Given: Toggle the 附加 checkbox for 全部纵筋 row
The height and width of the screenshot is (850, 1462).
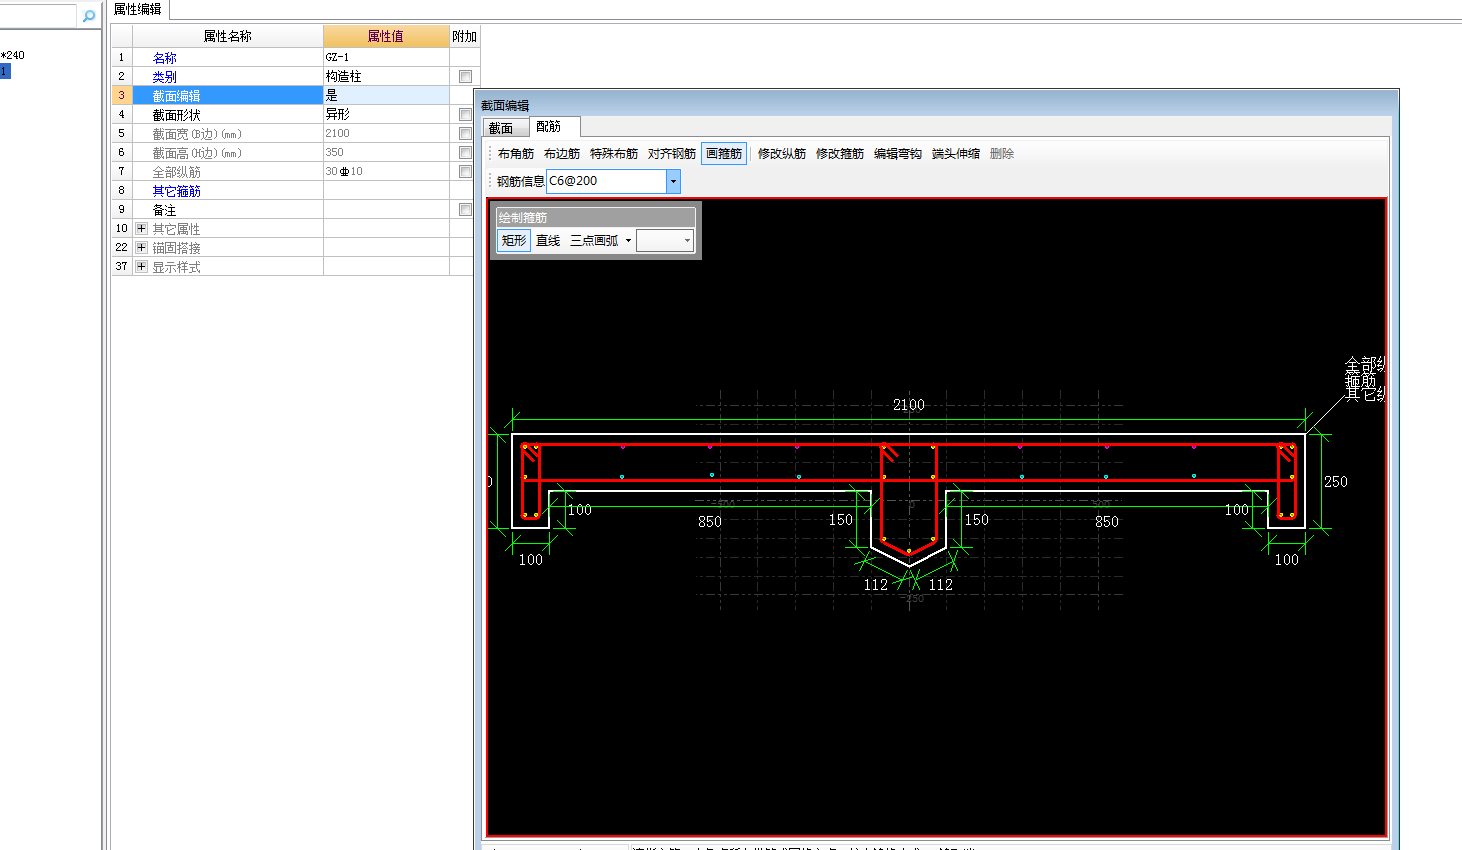Looking at the screenshot, I should (465, 172).
